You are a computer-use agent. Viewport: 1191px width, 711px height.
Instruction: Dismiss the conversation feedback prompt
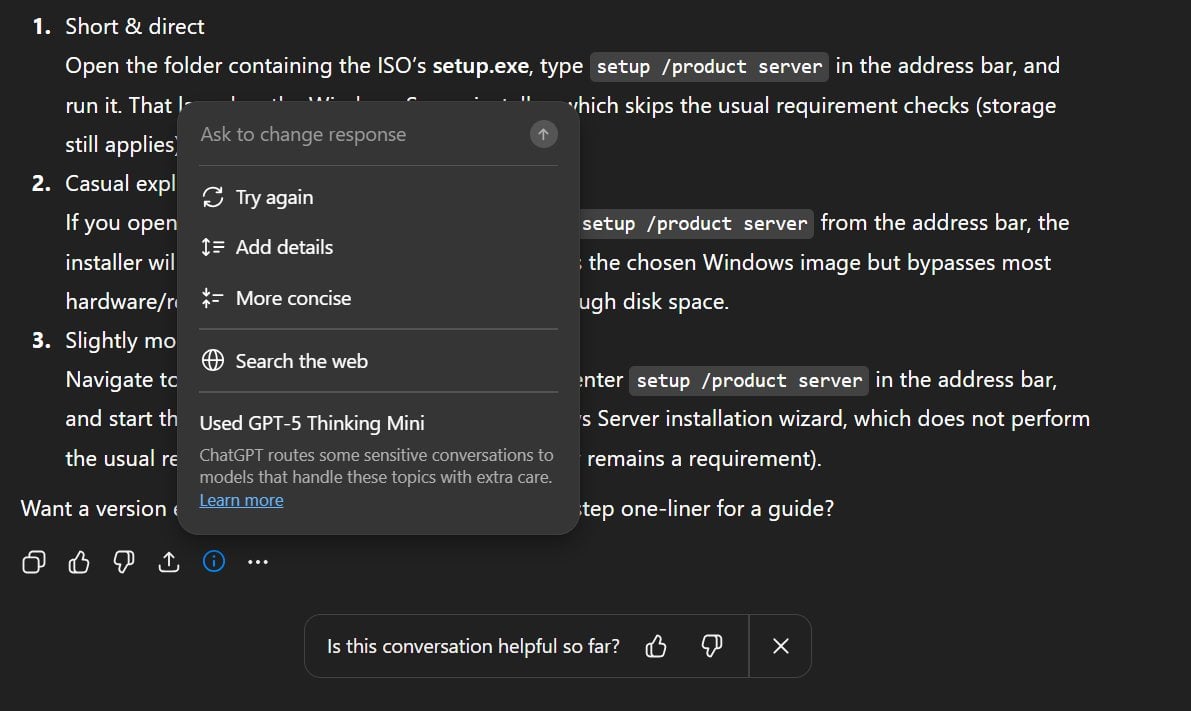[780, 646]
